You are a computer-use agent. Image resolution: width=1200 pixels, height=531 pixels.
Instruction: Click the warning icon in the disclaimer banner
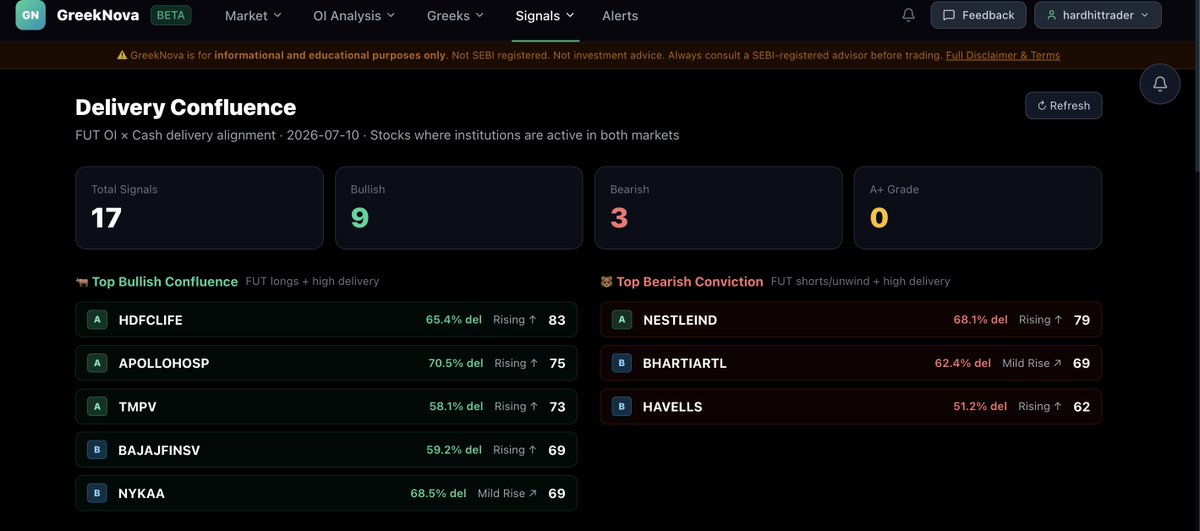point(122,55)
